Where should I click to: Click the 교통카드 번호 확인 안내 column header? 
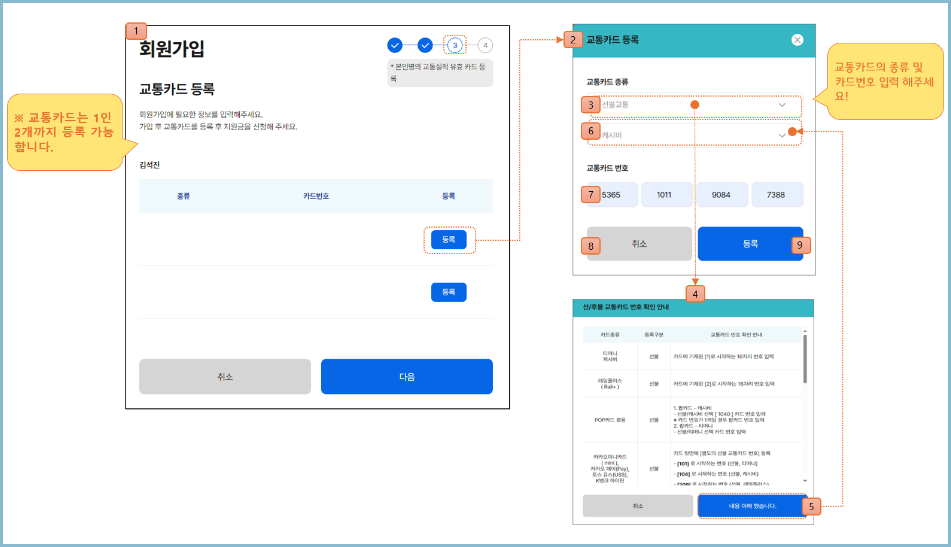coord(736,335)
